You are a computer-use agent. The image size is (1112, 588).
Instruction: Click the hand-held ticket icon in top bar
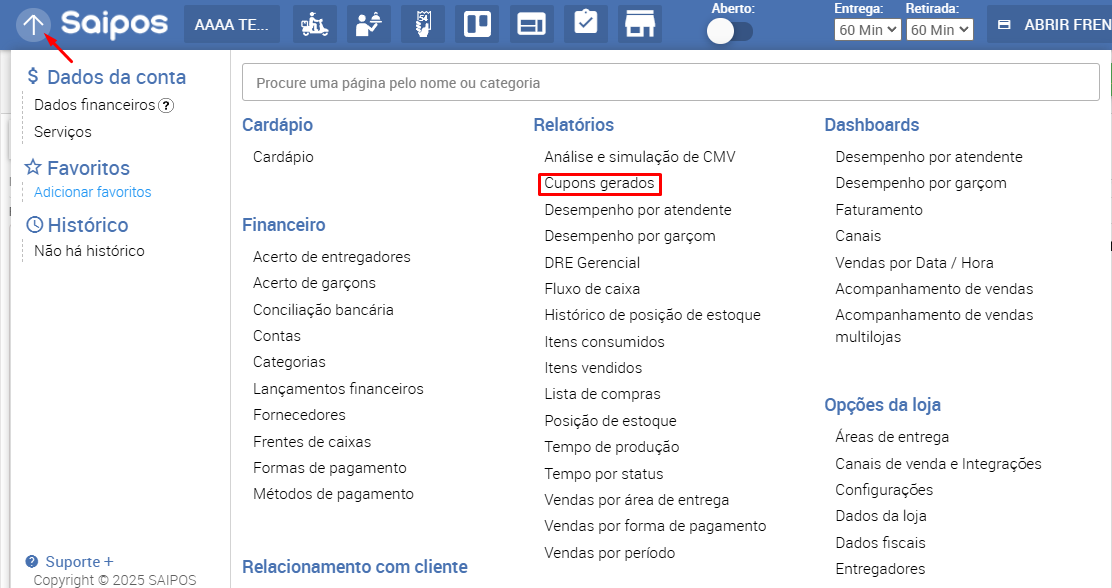(x=423, y=25)
